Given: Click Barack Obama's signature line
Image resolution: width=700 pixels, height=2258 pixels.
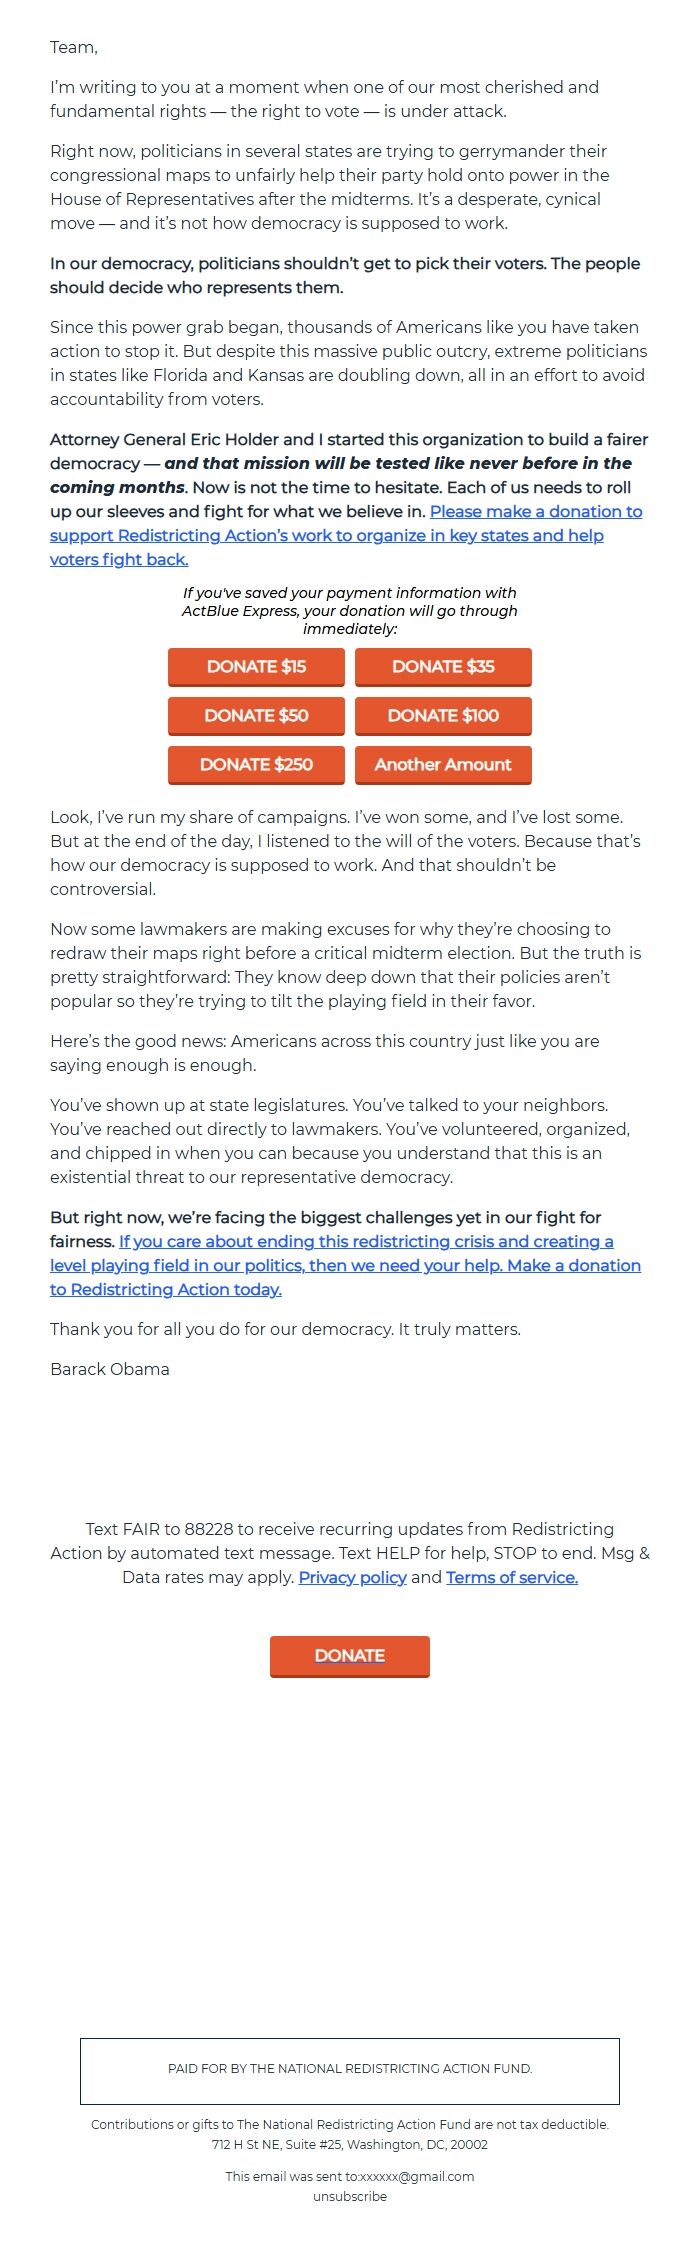Looking at the screenshot, I should tap(109, 1369).
